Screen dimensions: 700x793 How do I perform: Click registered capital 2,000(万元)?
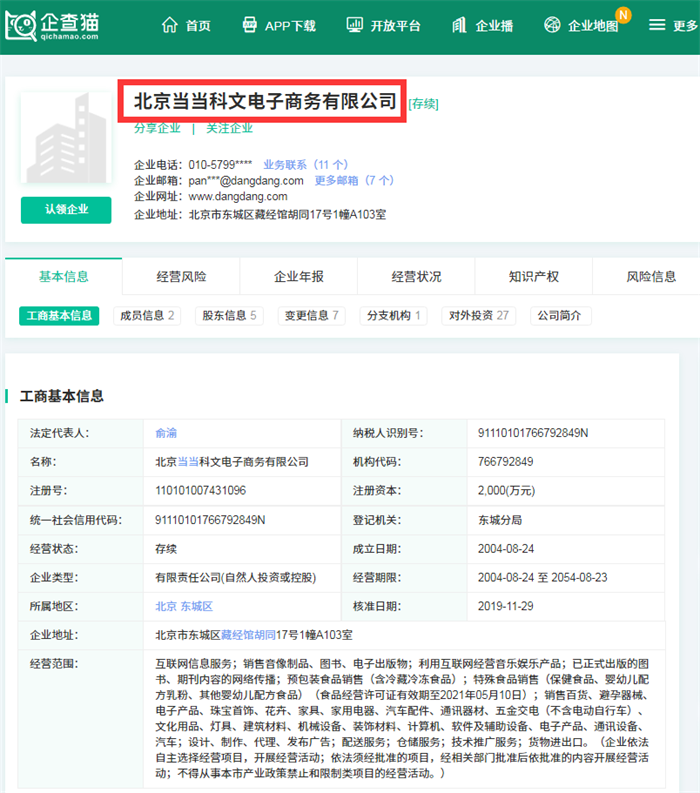click(x=506, y=491)
